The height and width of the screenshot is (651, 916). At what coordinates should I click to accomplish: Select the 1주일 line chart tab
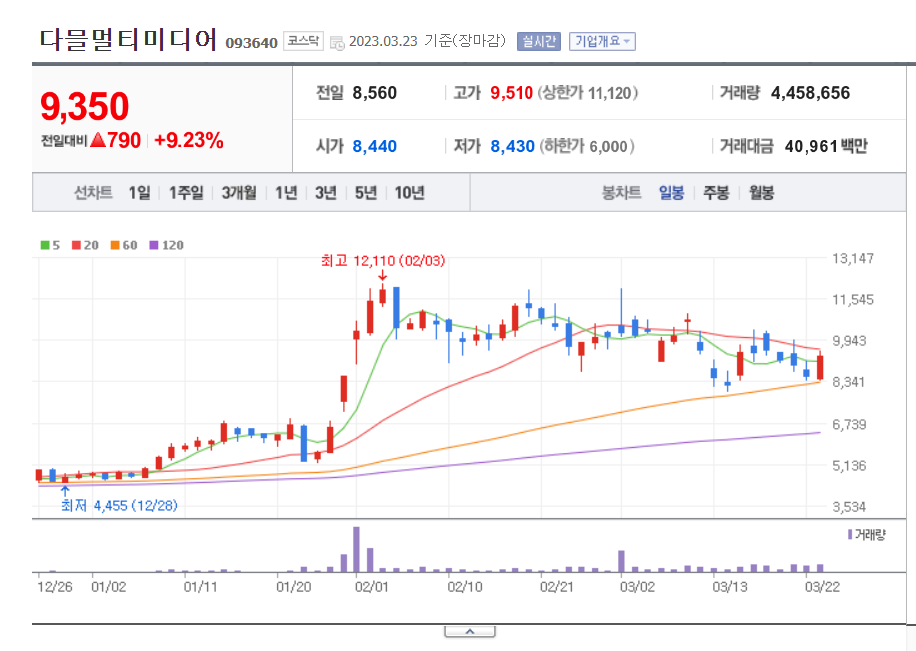point(186,192)
